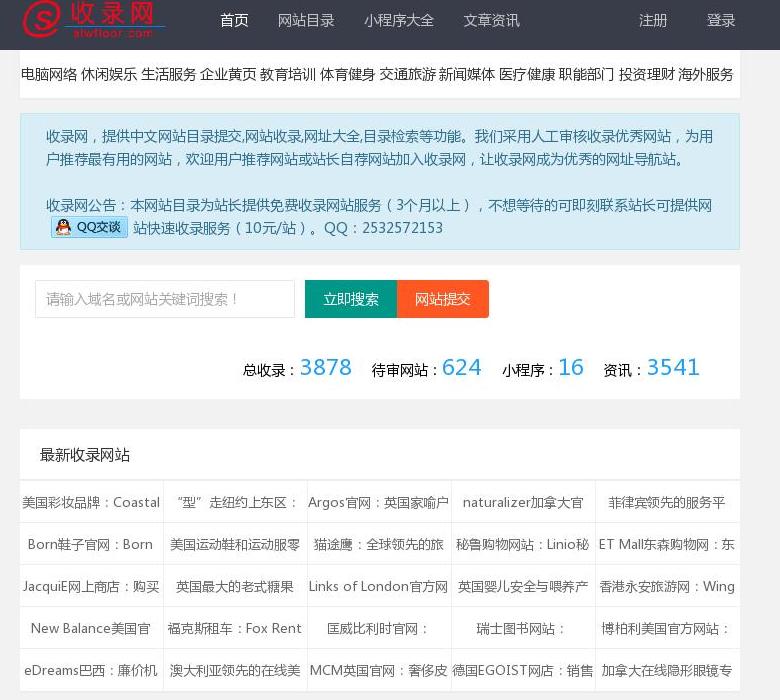The height and width of the screenshot is (700, 780).
Task: Click the 资讯 count 3541
Action: (673, 368)
